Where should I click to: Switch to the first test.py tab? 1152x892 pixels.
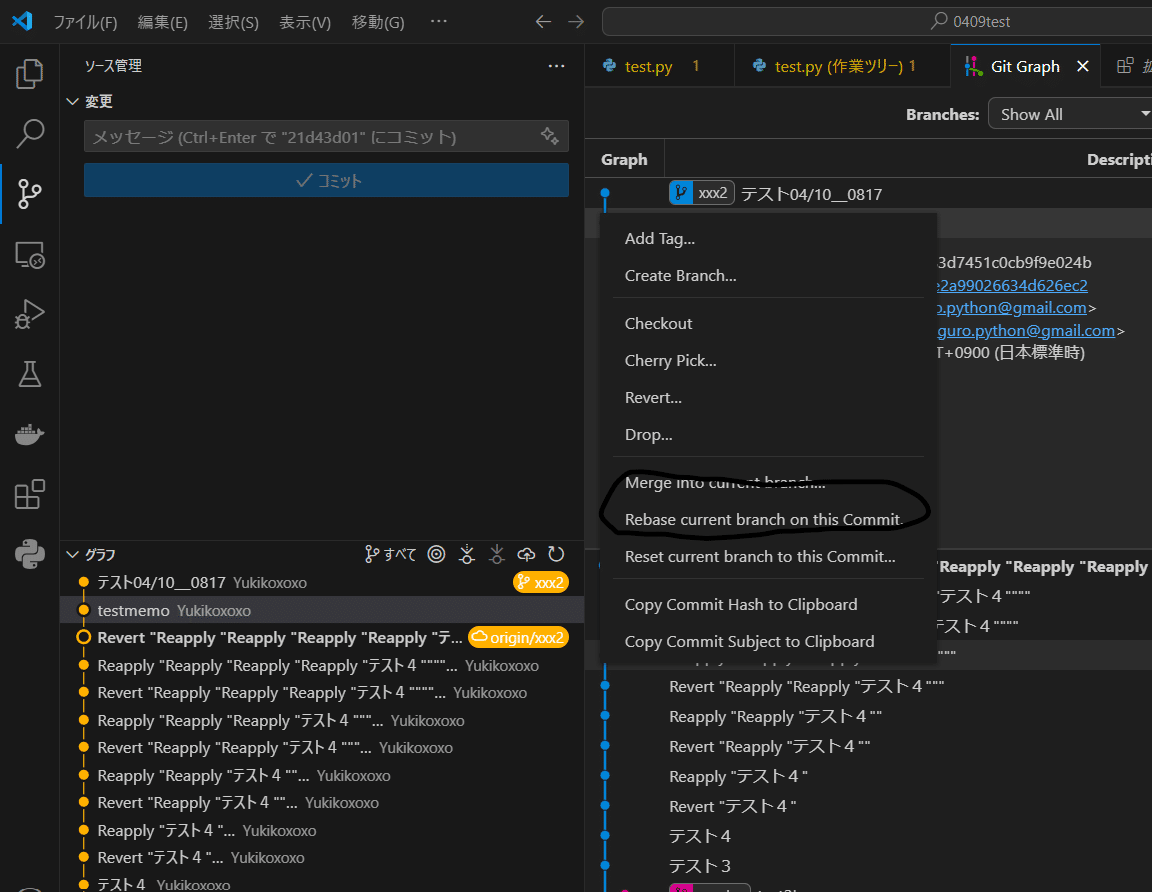point(648,65)
